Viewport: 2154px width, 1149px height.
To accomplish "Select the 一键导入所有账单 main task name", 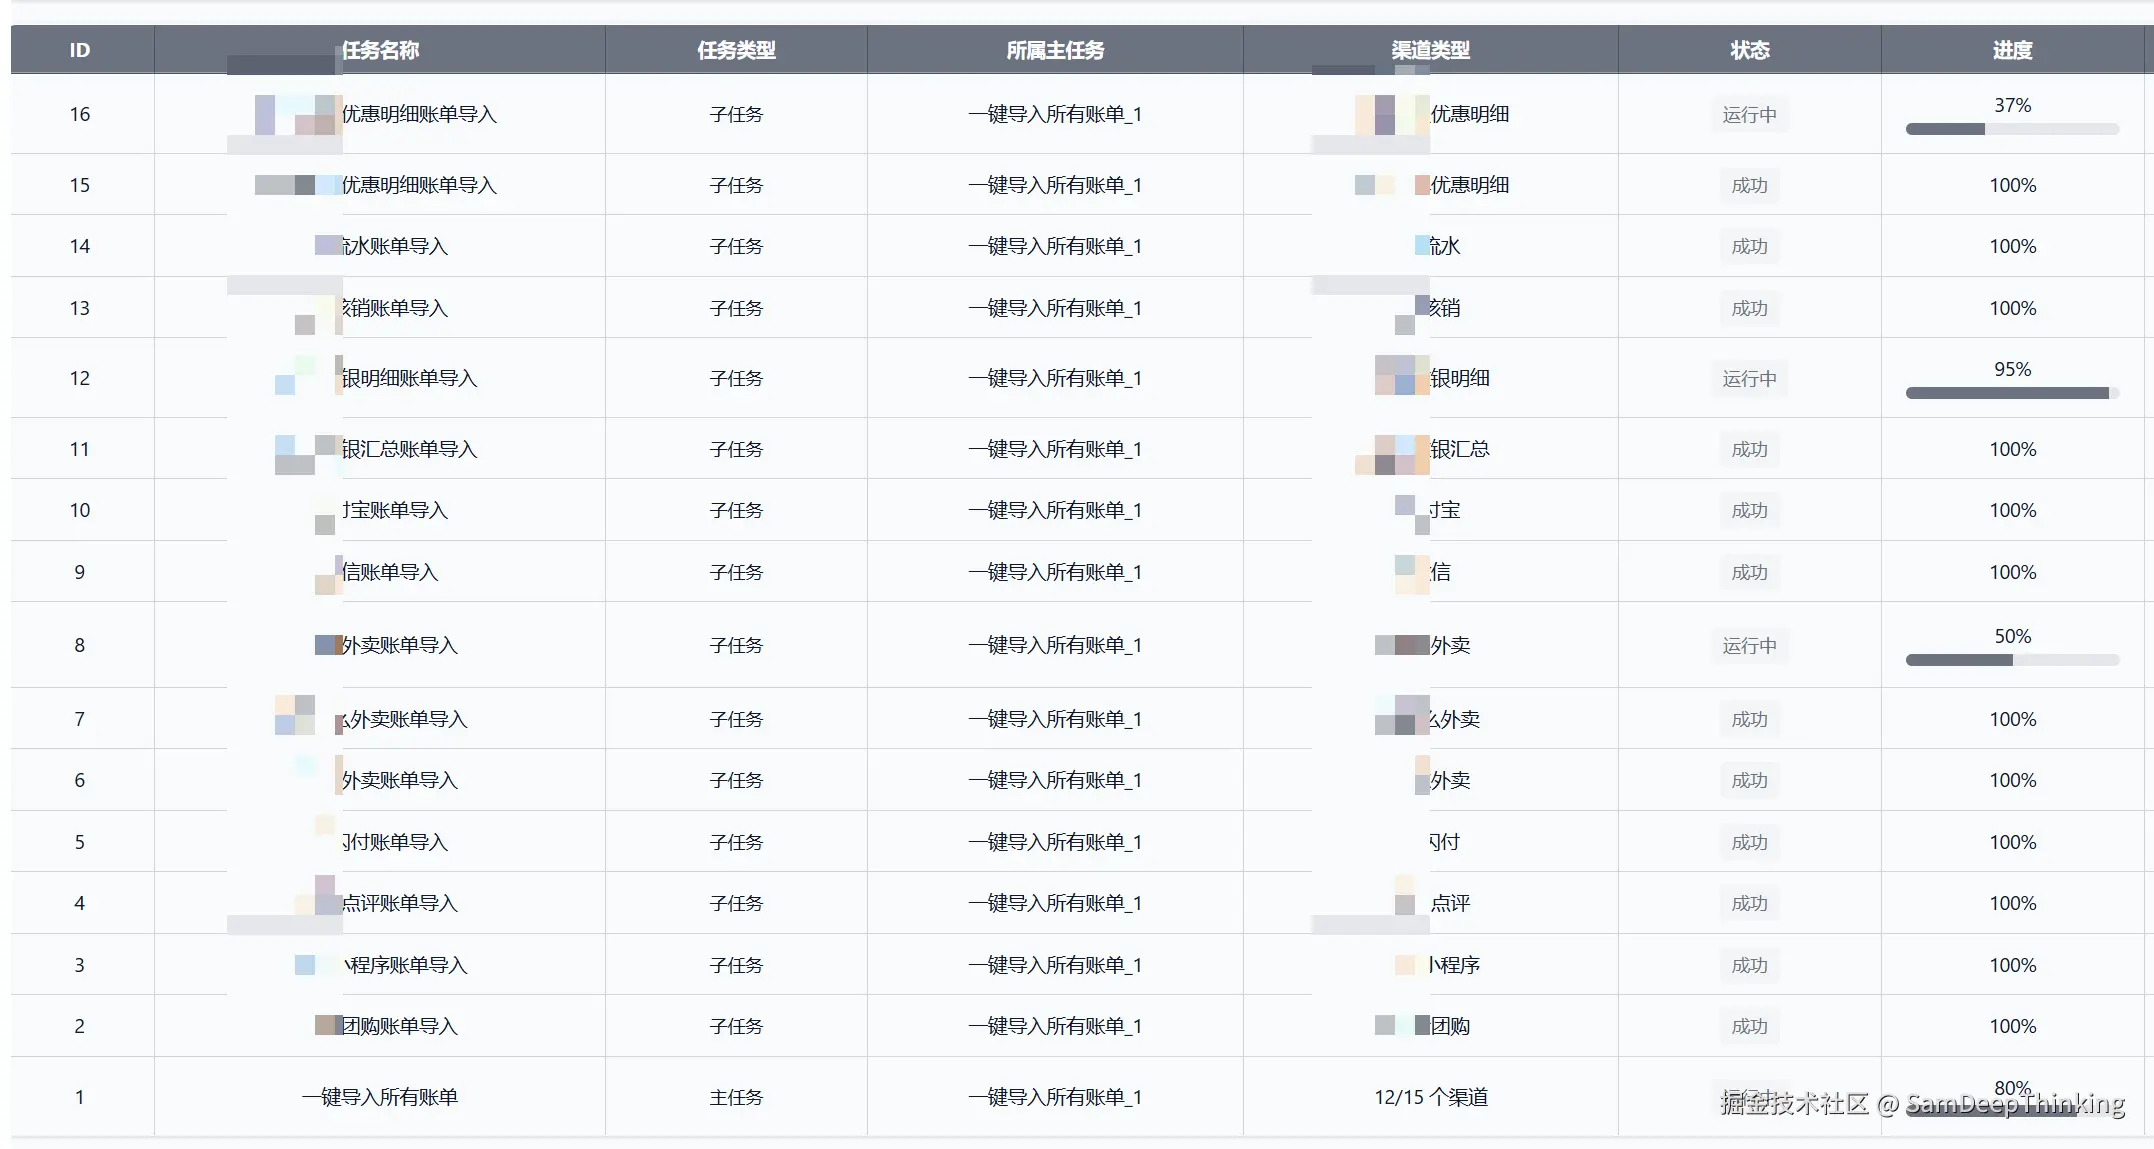I will (x=380, y=1097).
